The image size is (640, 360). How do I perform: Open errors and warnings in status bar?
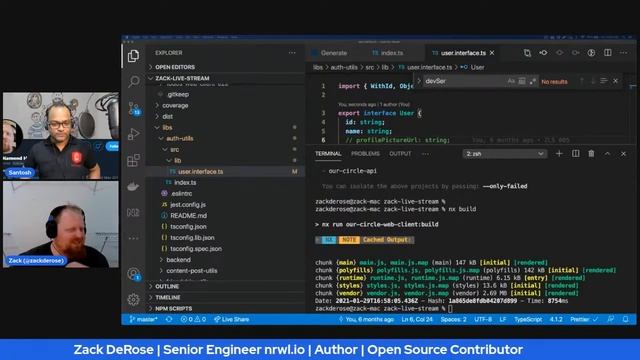point(193,319)
